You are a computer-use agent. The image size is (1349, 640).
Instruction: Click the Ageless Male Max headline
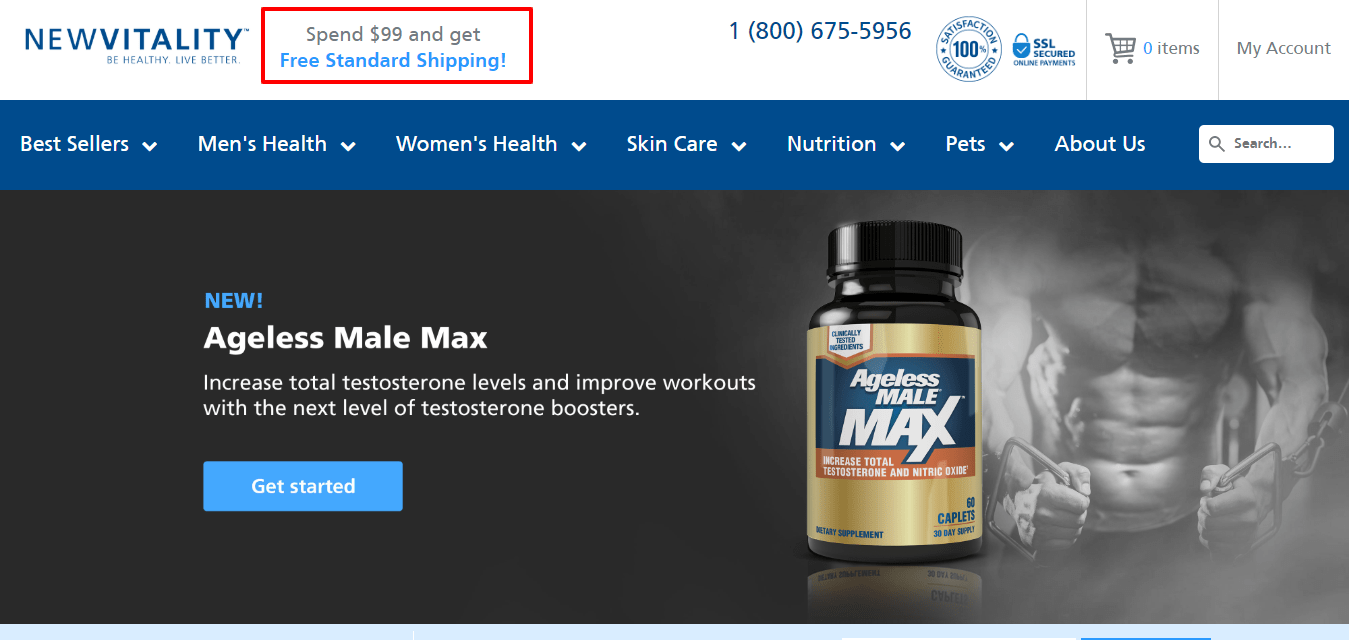coord(345,338)
